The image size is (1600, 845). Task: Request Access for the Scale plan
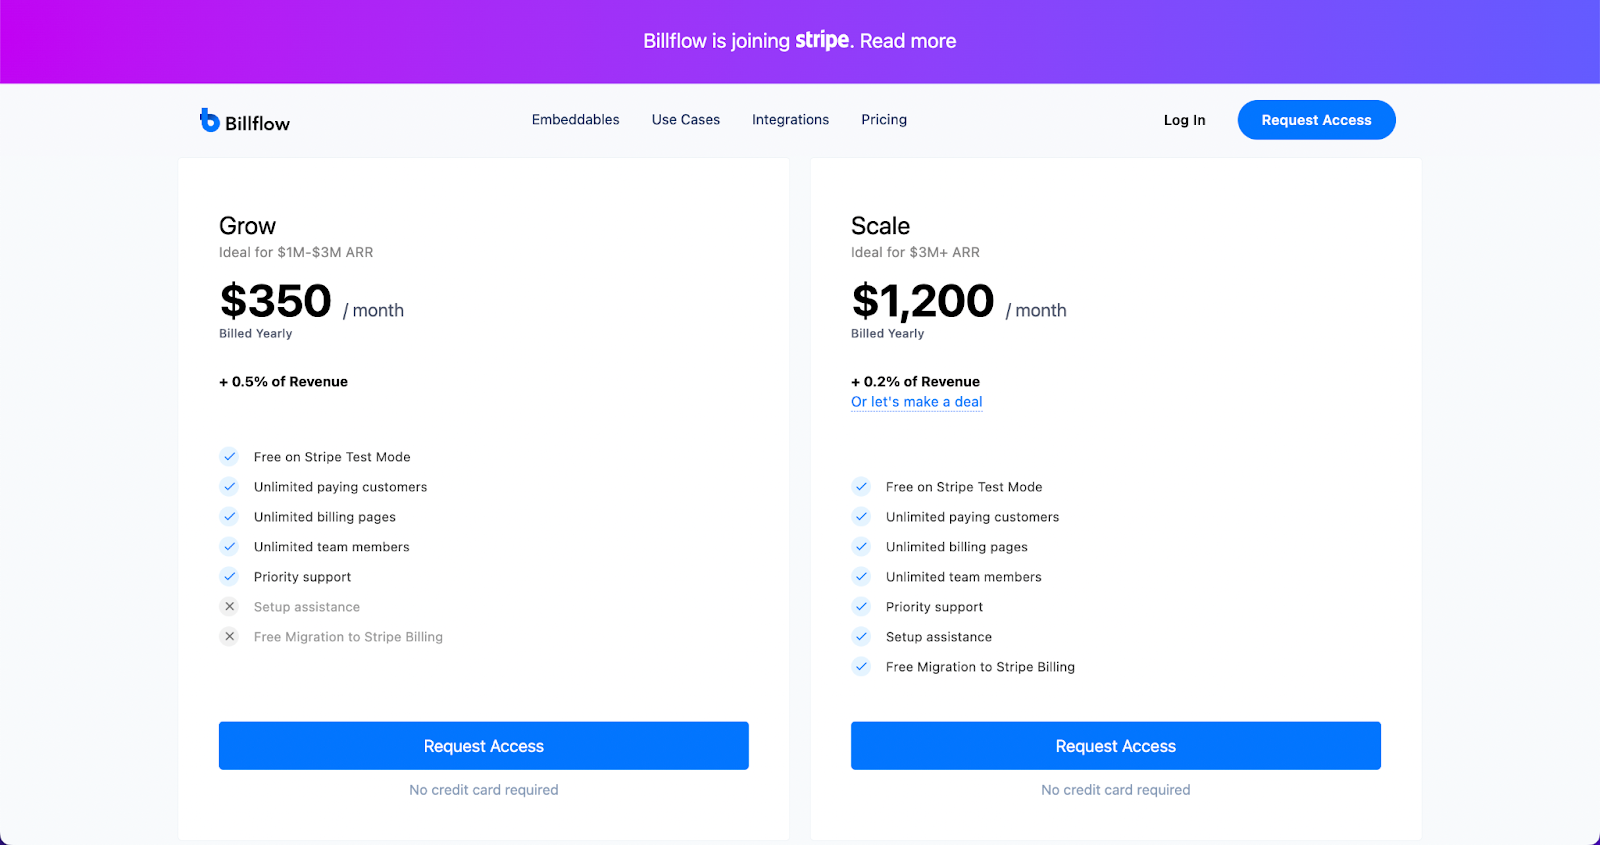tap(1116, 746)
